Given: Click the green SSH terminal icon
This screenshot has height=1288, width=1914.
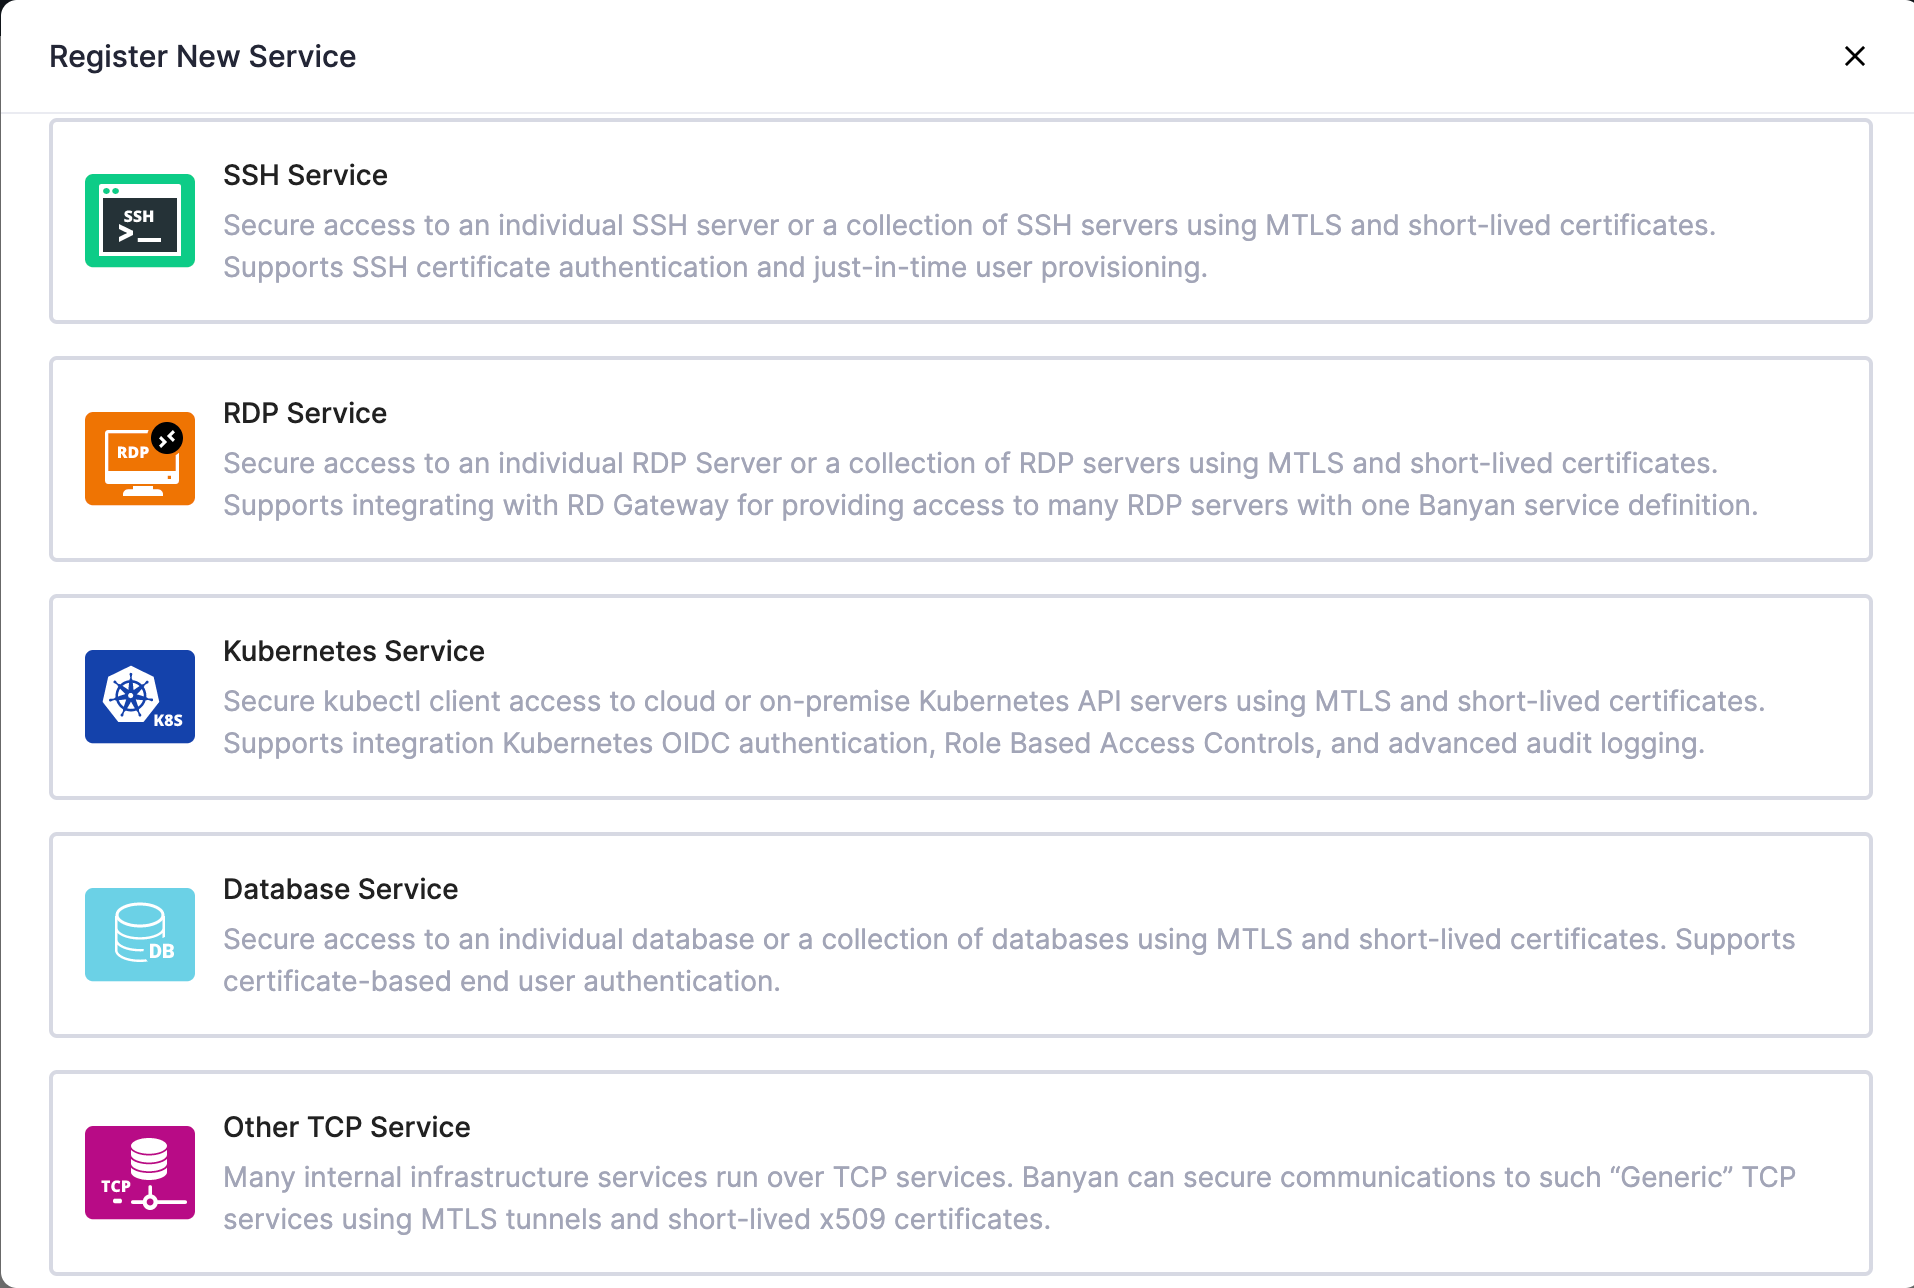Looking at the screenshot, I should [139, 221].
